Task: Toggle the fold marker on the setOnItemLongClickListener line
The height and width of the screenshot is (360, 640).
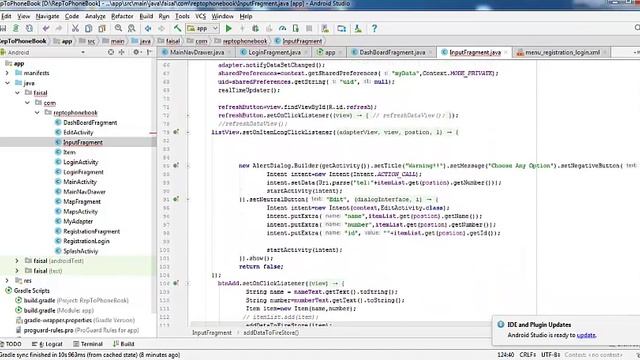Action: coord(188,132)
